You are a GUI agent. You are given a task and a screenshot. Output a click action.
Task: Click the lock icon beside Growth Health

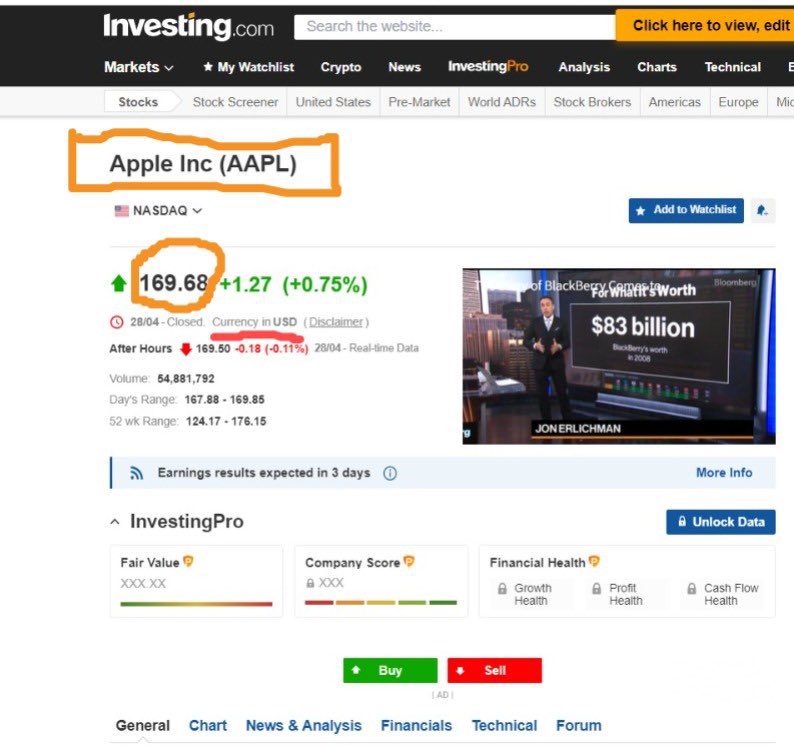(502, 588)
